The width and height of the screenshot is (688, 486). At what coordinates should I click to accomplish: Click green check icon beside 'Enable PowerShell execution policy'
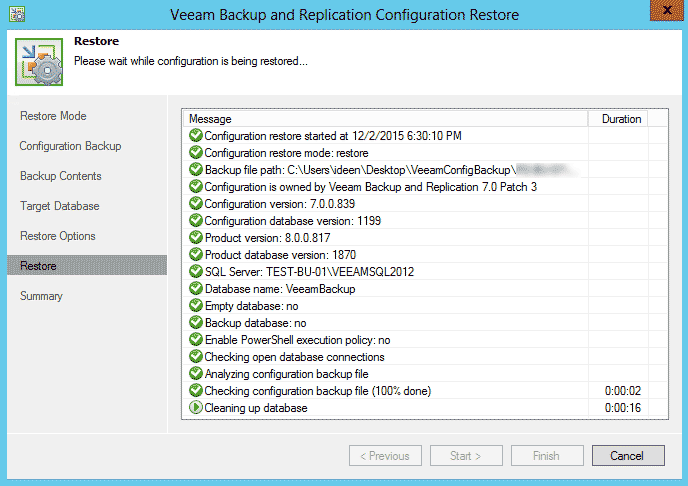pyautogui.click(x=195, y=339)
